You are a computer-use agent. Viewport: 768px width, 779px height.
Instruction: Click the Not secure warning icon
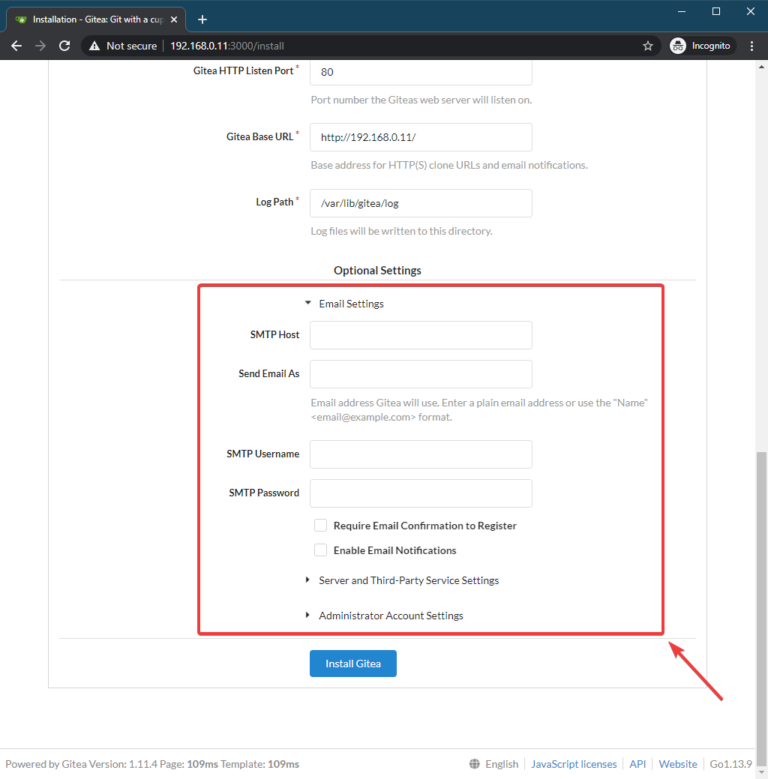(x=94, y=46)
